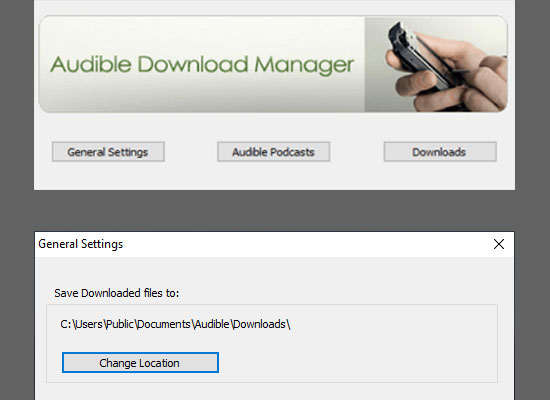Open the Downloads button
This screenshot has width=550, height=400.
[x=440, y=152]
